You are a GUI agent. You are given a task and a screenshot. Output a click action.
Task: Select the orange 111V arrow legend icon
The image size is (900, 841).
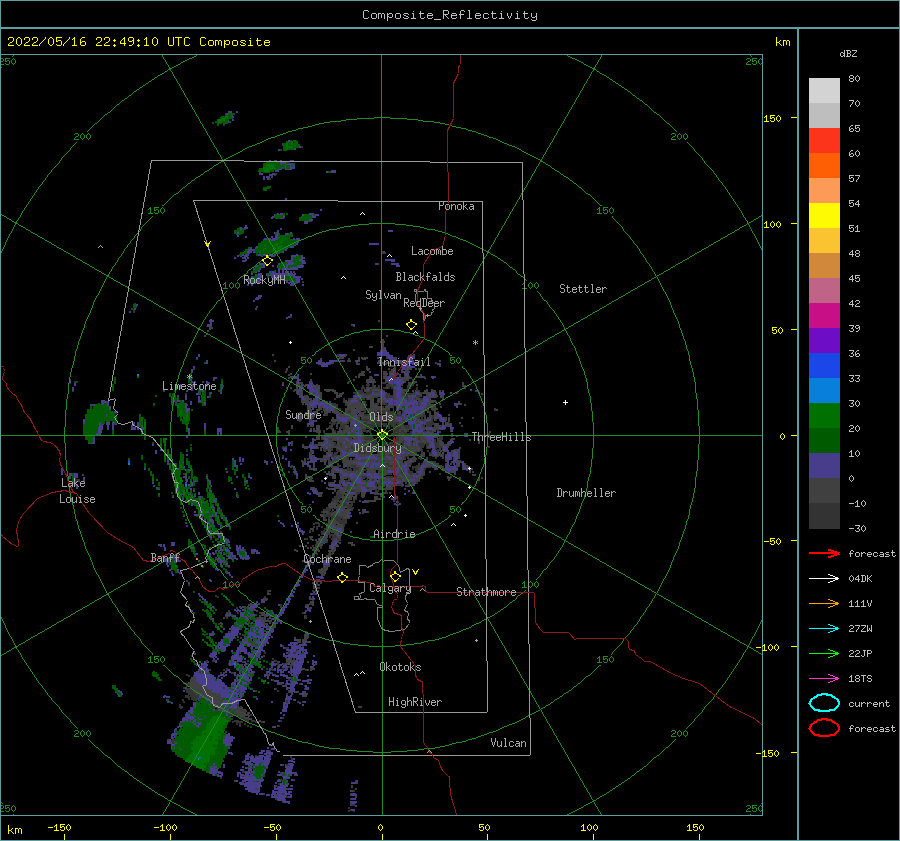(x=824, y=603)
